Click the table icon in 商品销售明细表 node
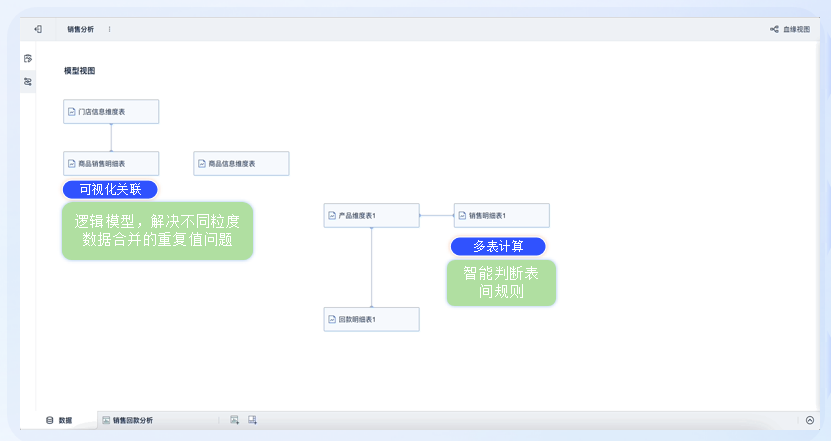 72,164
